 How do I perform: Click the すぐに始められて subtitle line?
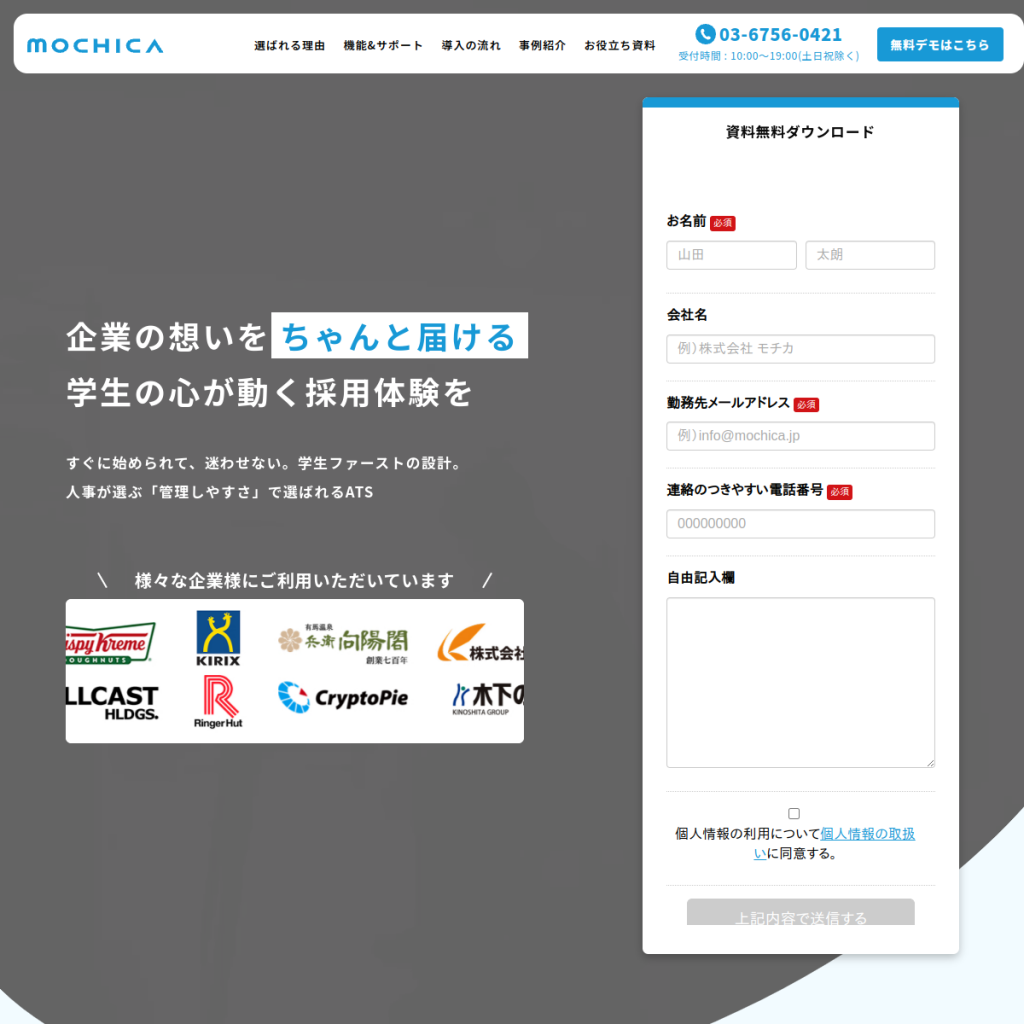[x=266, y=463]
